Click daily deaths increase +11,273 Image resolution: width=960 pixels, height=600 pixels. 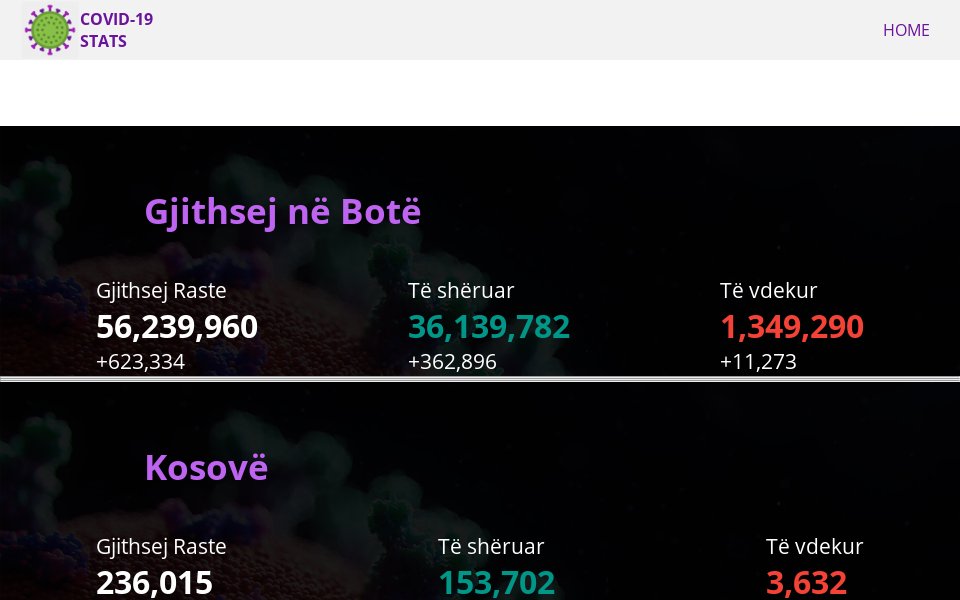coord(758,362)
